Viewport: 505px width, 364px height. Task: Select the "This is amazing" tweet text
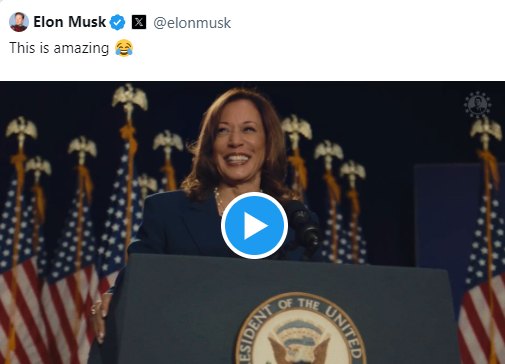pyautogui.click(x=59, y=48)
